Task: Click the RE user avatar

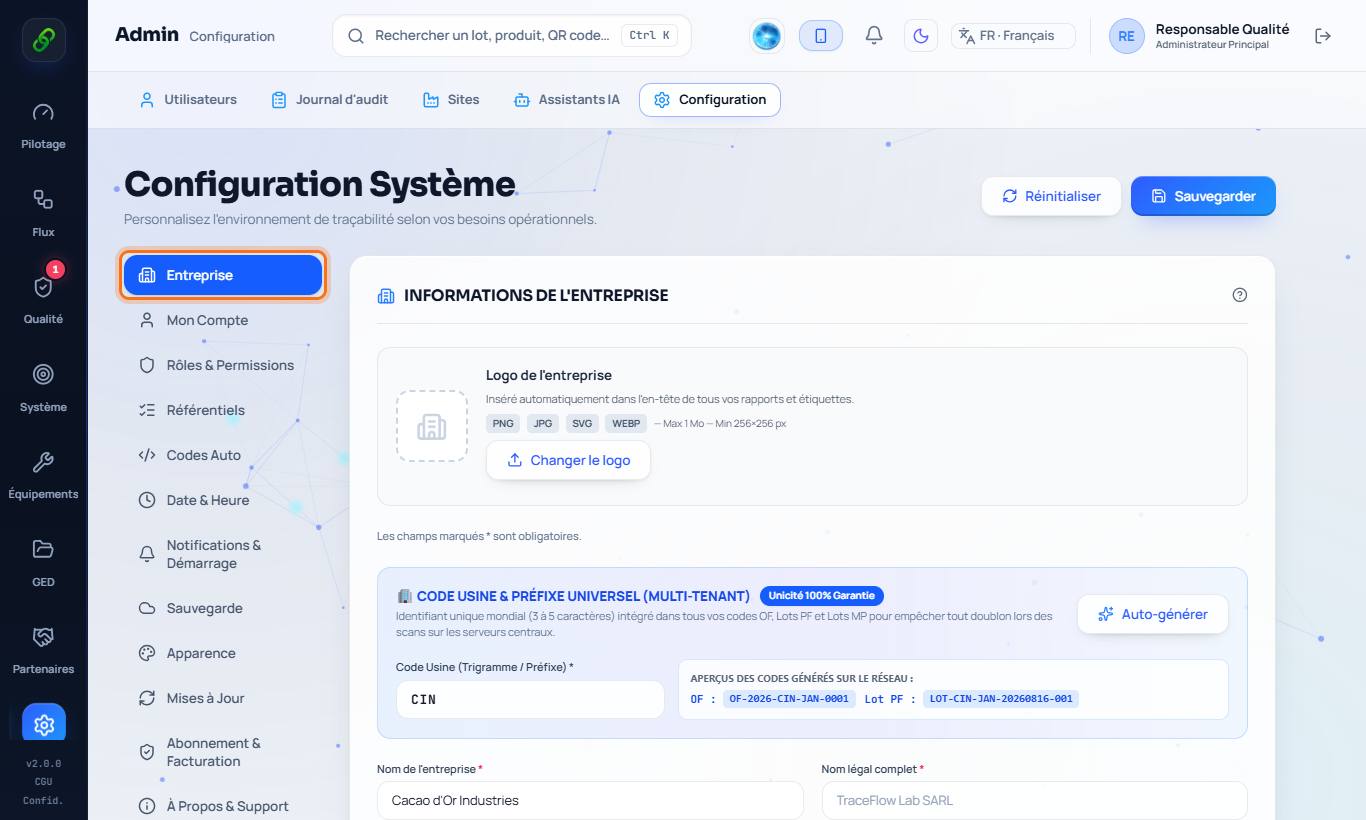Action: (x=1126, y=36)
